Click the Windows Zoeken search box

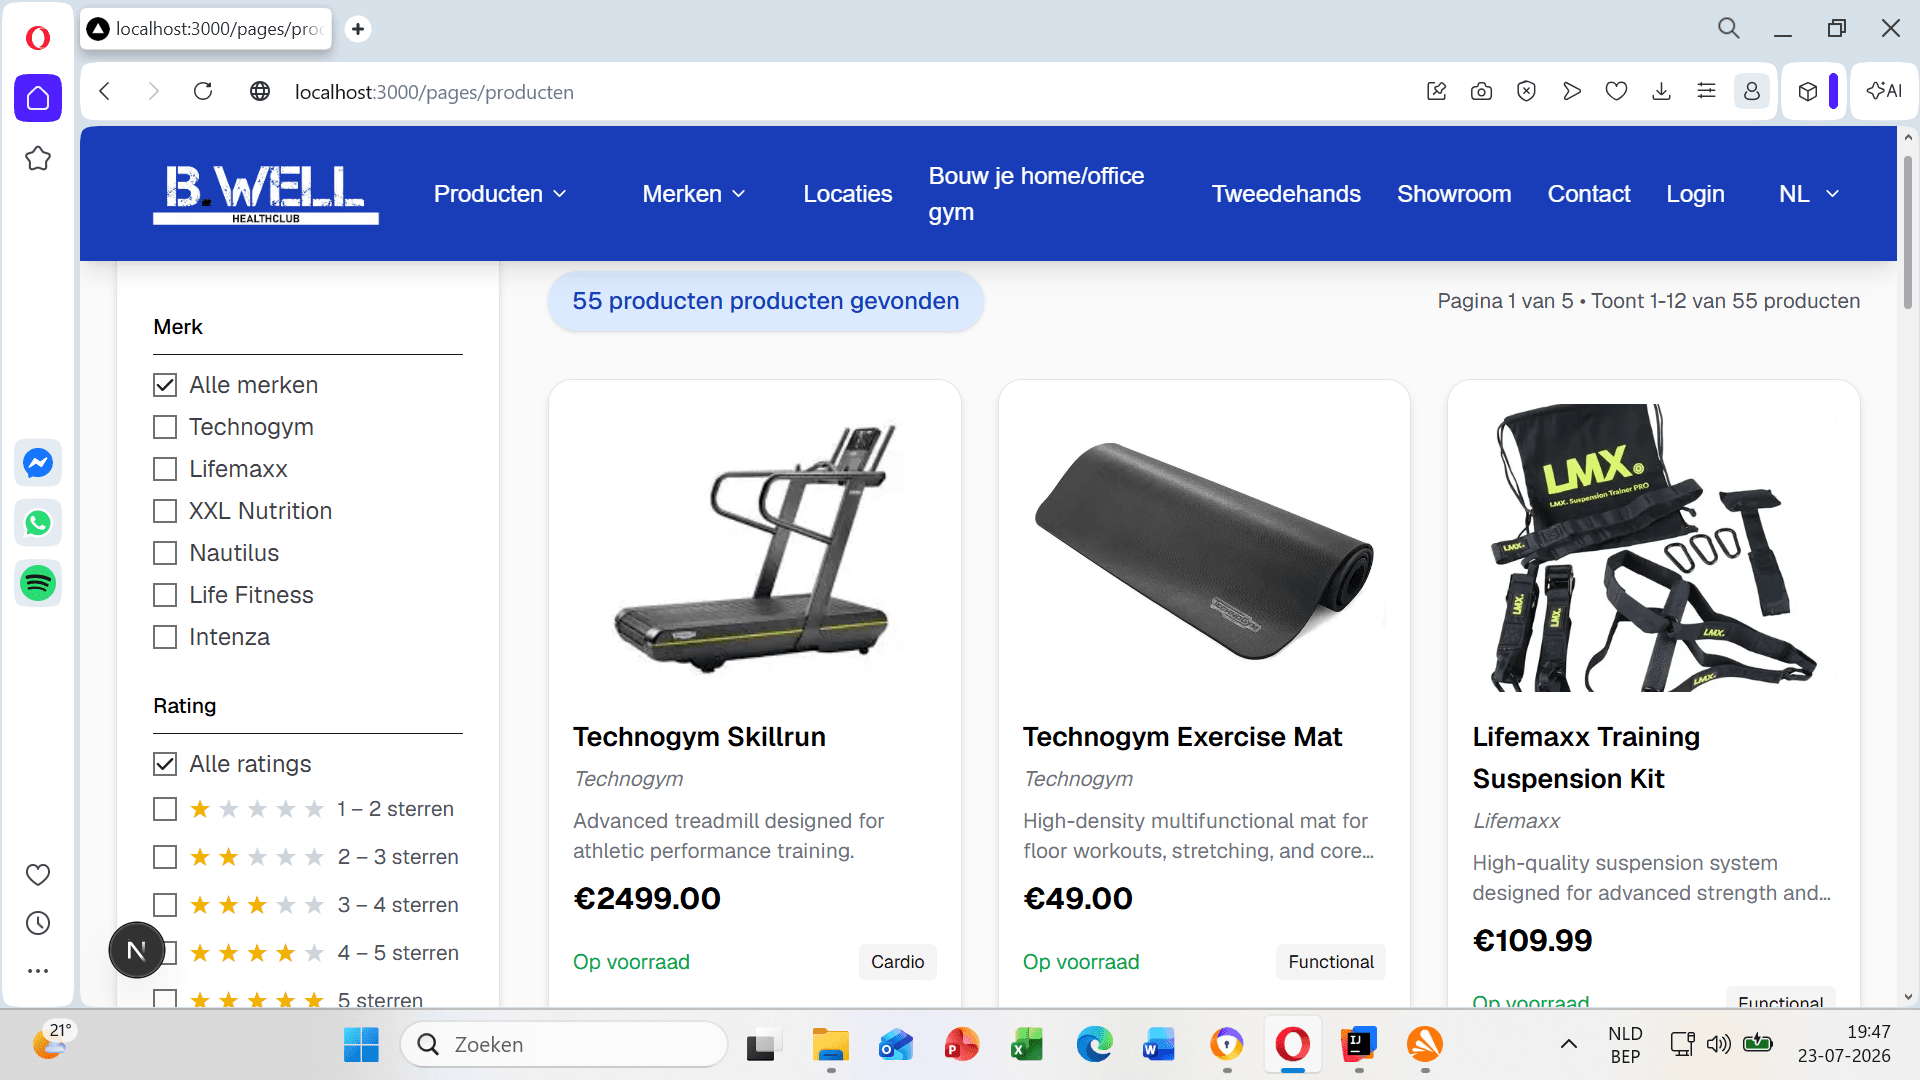564,1044
